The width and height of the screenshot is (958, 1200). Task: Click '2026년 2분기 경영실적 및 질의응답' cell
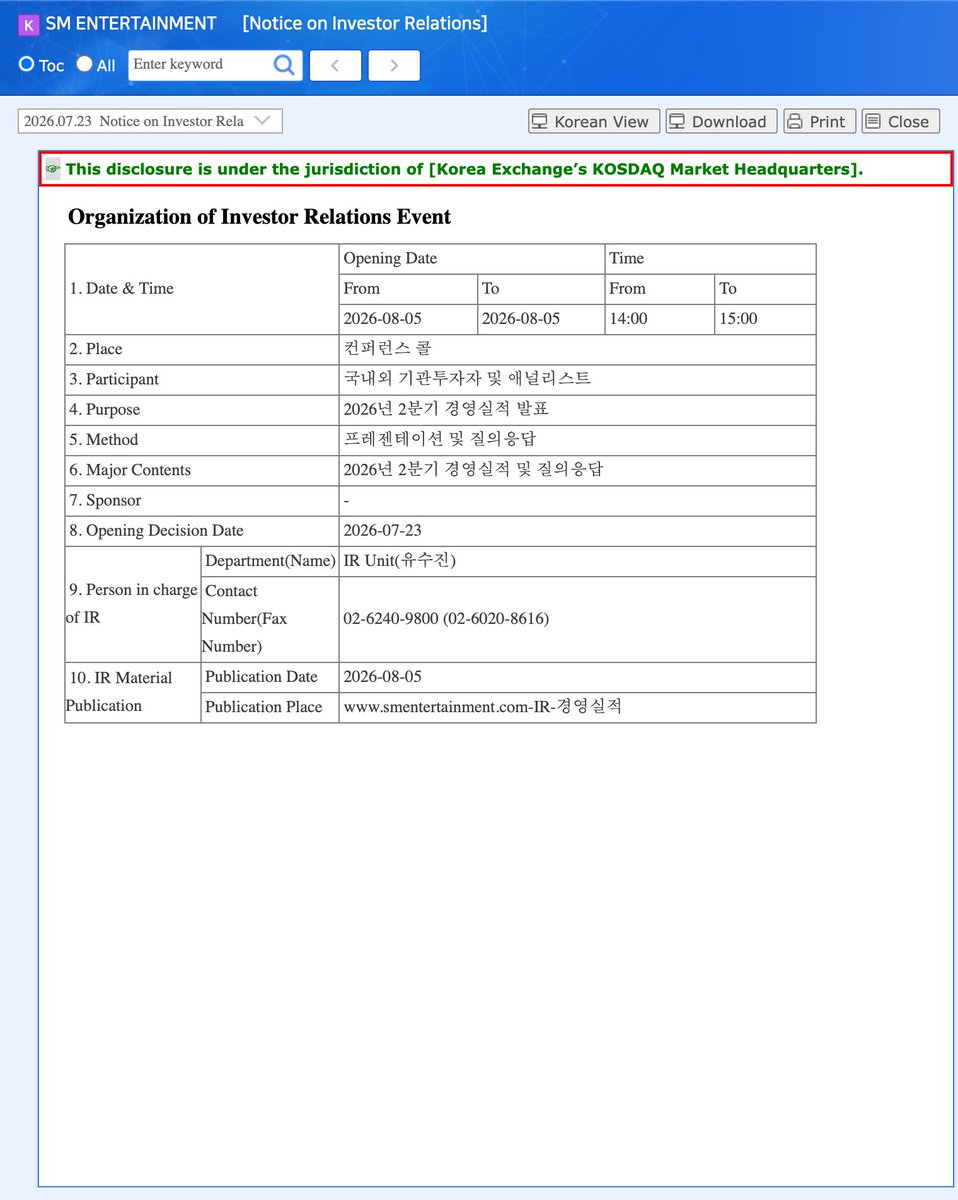pos(578,470)
